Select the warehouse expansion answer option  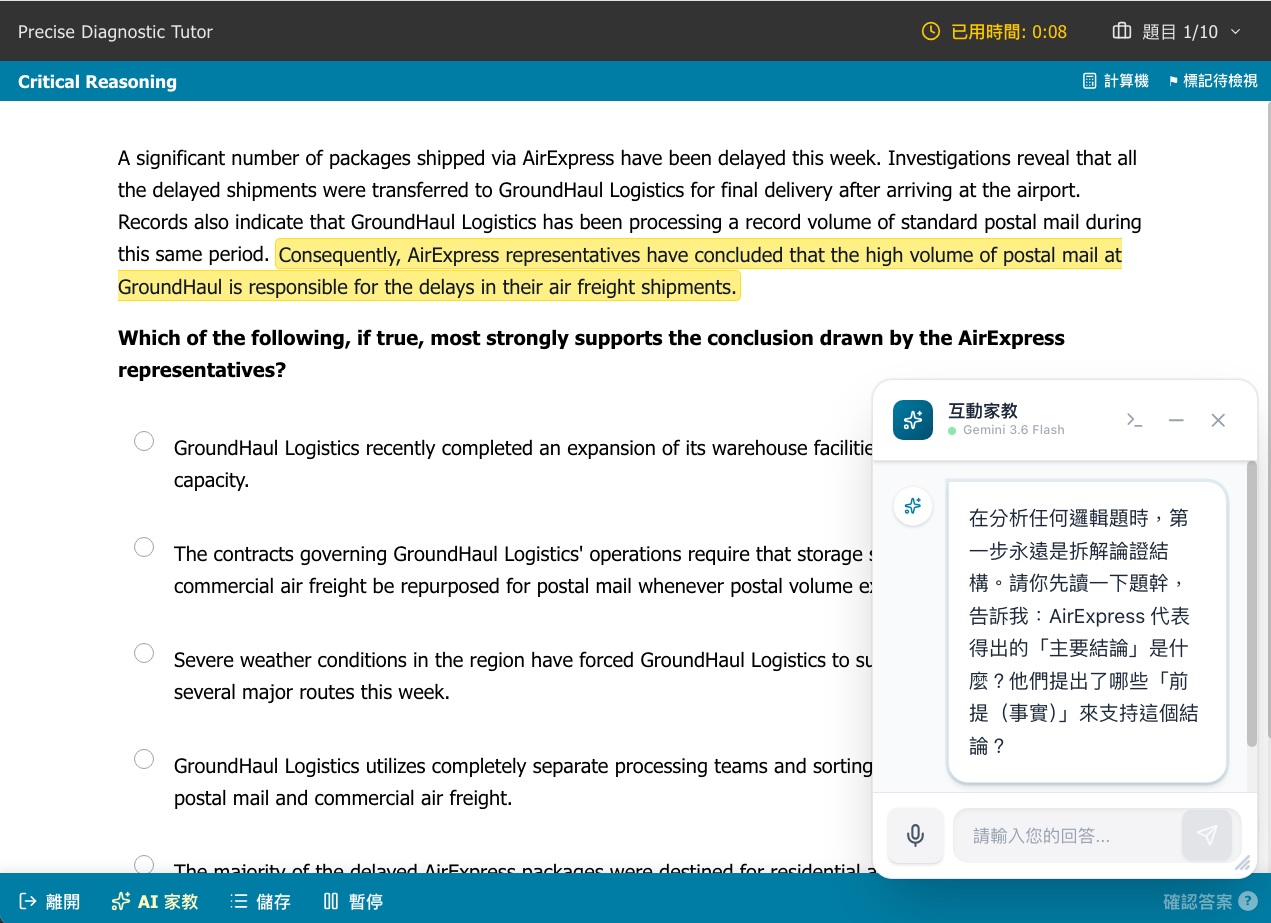(144, 441)
